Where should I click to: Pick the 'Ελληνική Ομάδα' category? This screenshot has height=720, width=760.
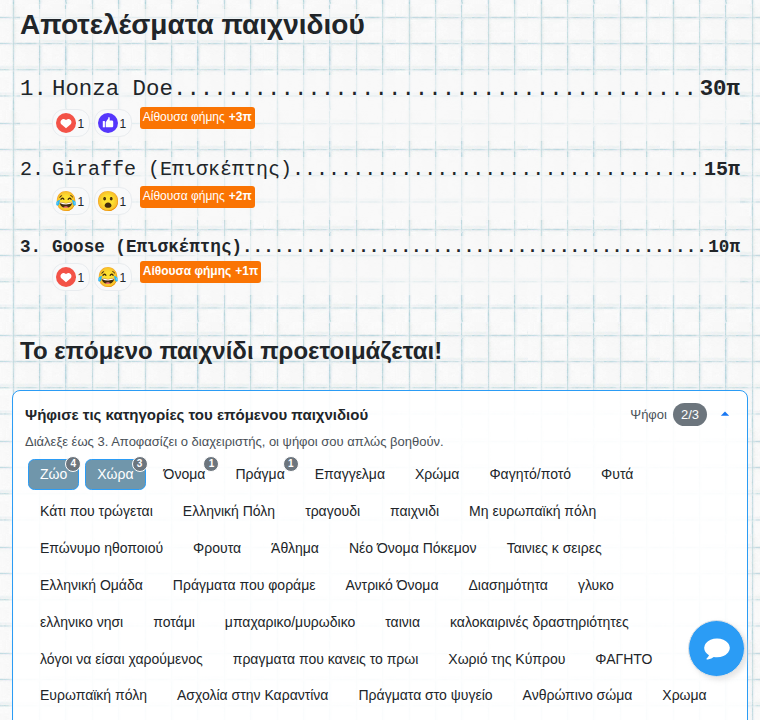91,585
